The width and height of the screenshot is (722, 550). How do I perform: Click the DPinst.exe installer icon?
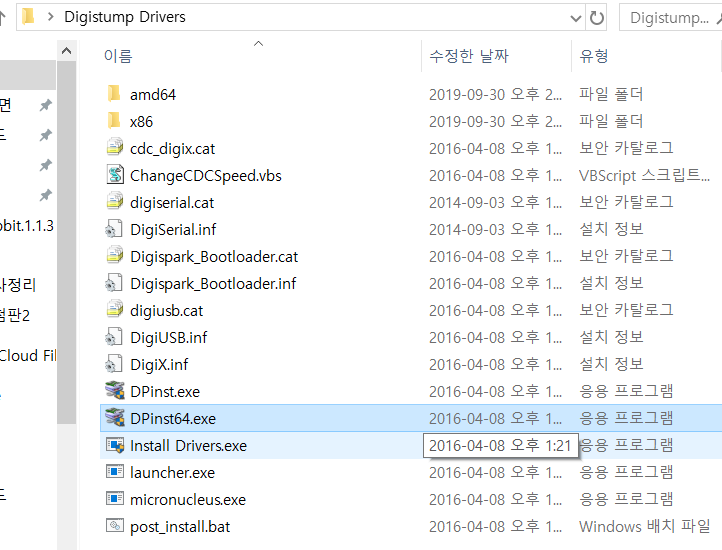click(114, 392)
